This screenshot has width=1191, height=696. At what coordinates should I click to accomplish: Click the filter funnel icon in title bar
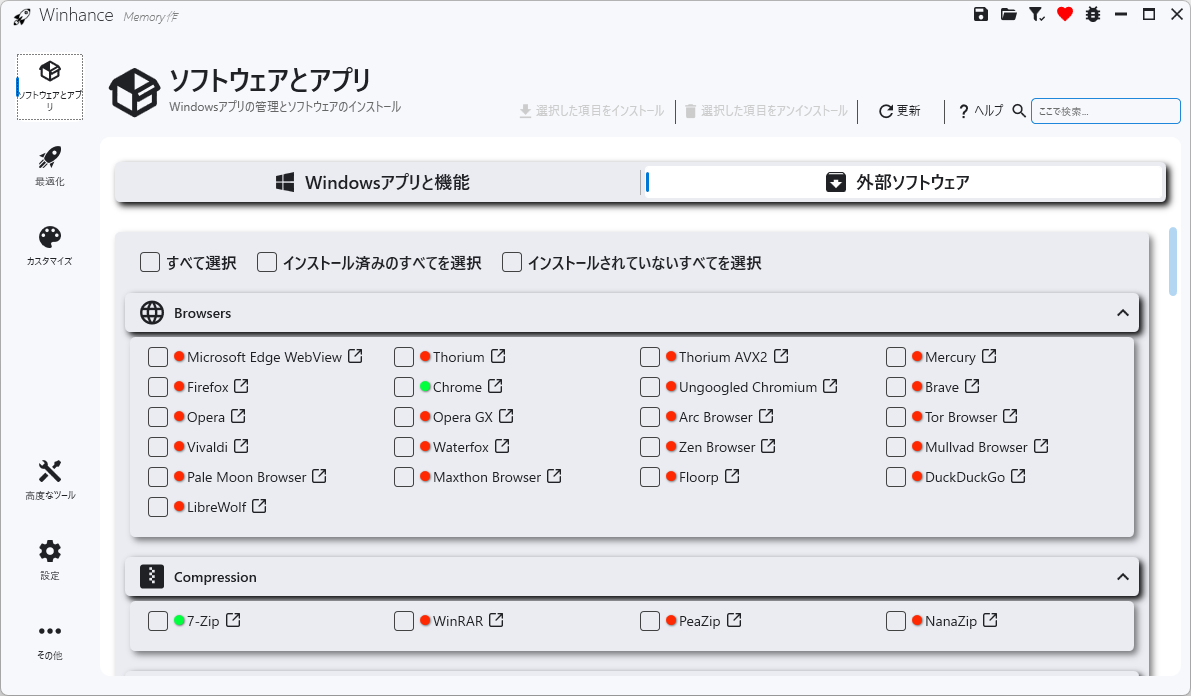pos(1037,15)
